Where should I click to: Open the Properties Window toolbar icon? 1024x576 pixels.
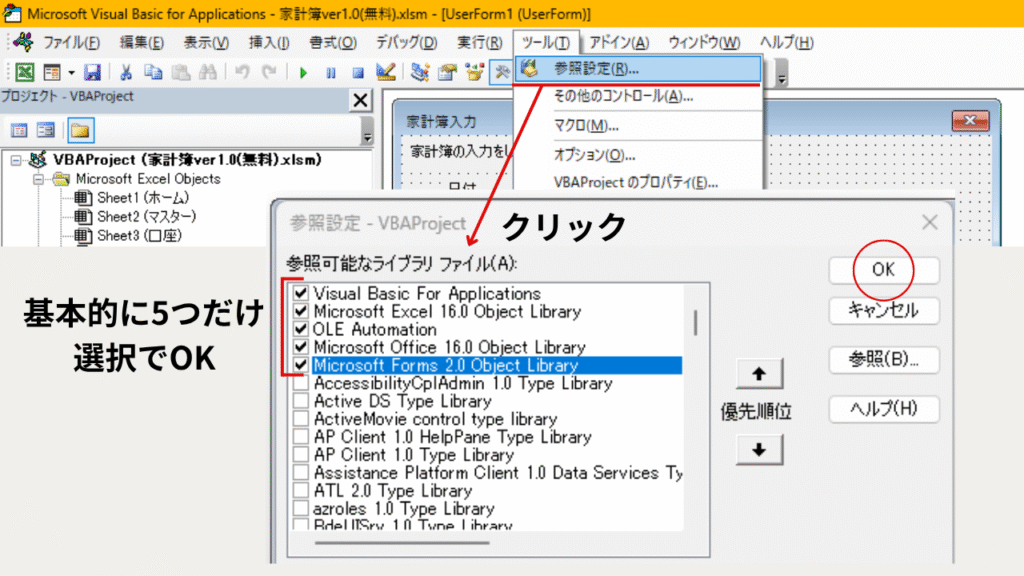click(x=447, y=72)
